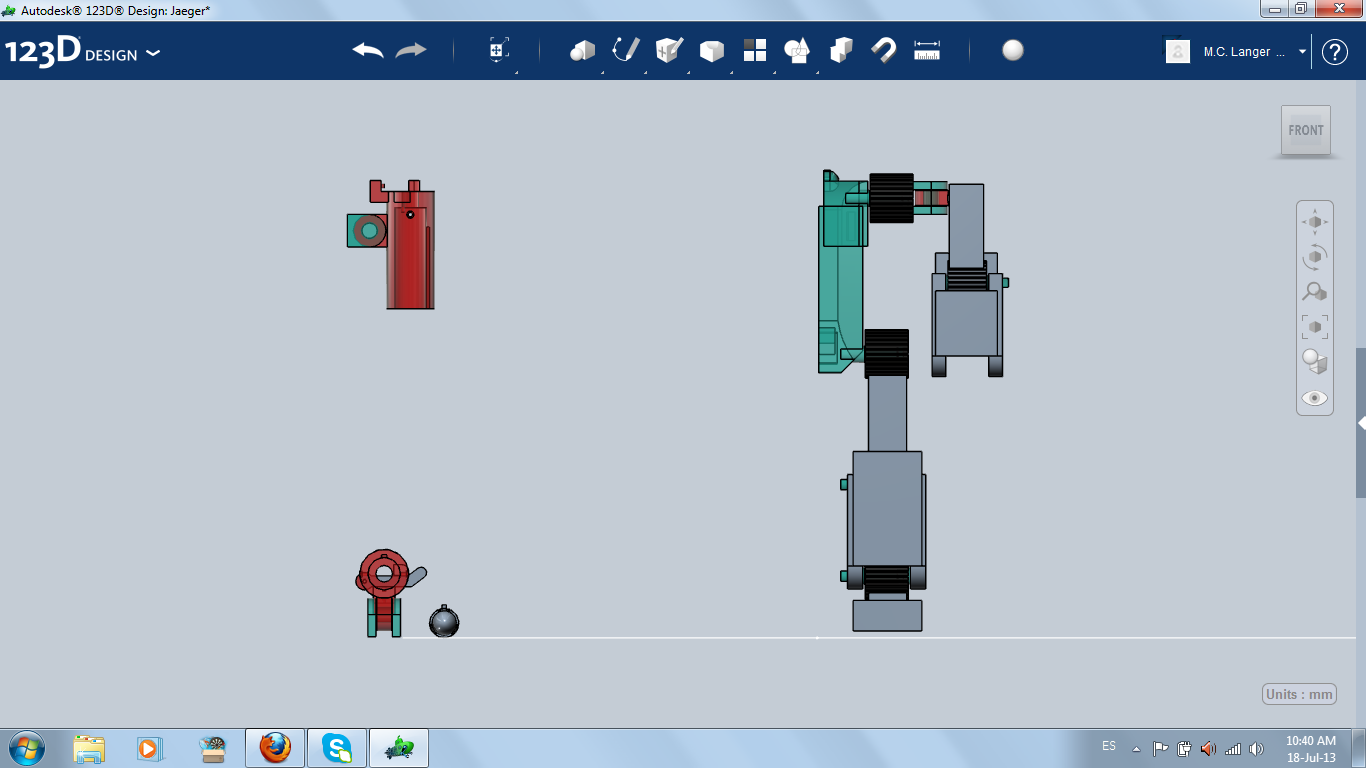Screen dimensions: 1366x768
Task: Open the Units : mm setting
Action: (1300, 695)
